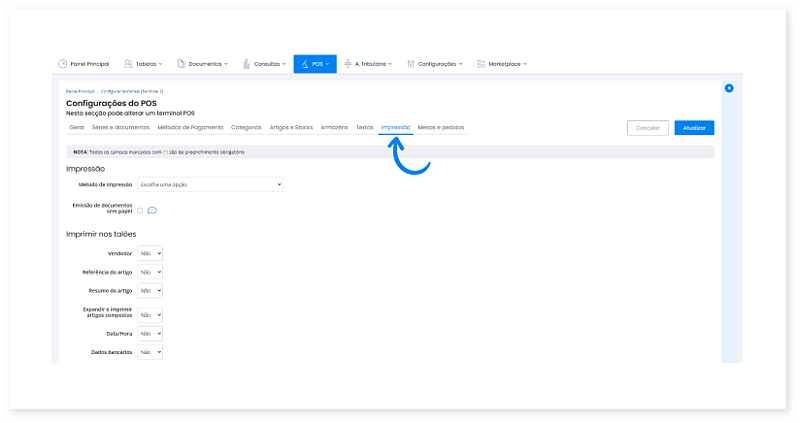Open the Vendedor dropdown
The width and height of the screenshot is (800, 423).
point(149,254)
